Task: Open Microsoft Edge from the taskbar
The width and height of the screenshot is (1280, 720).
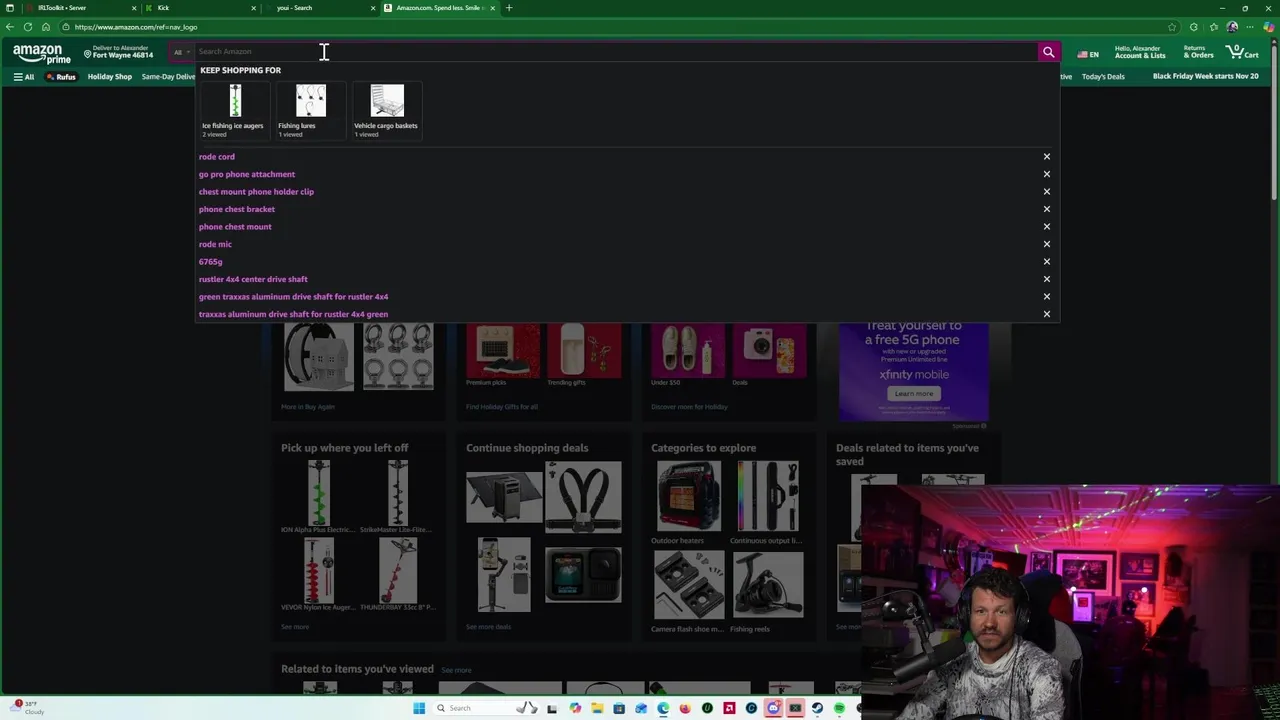Action: (663, 708)
